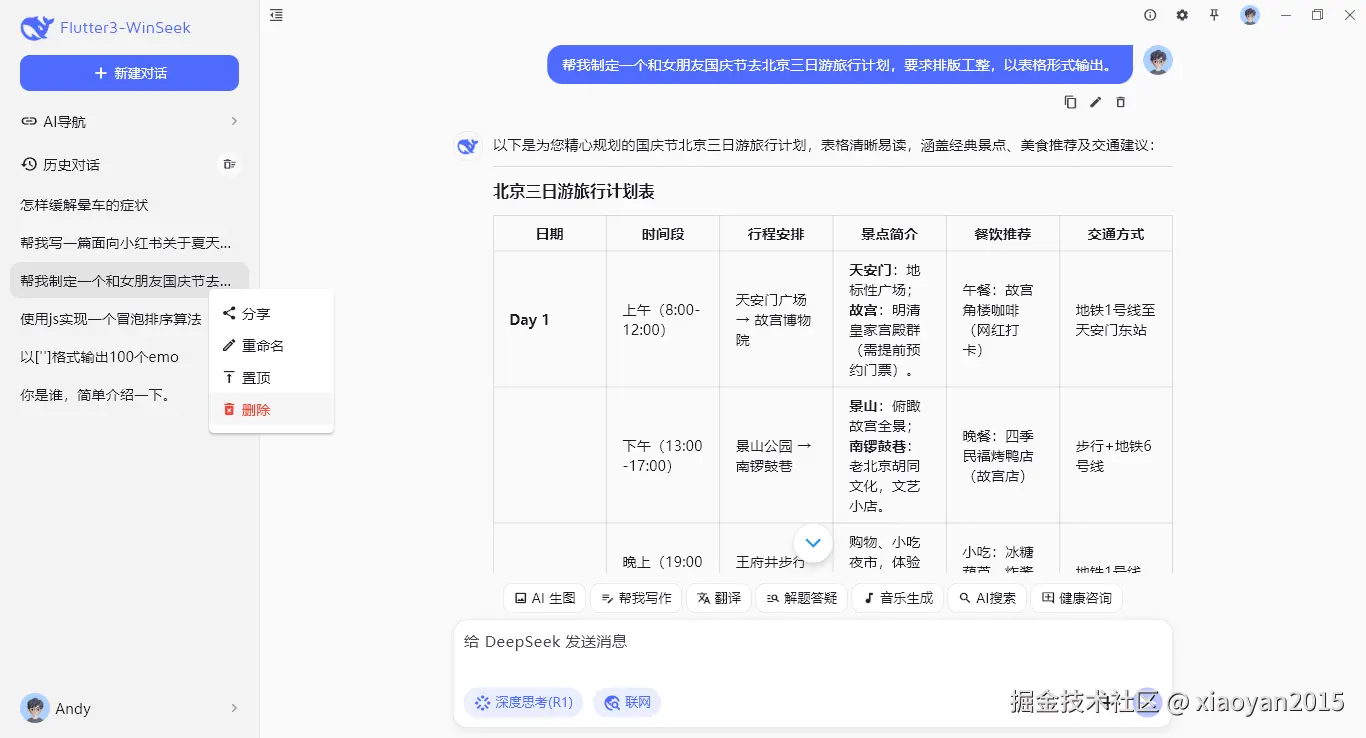
Task: Expand the travel table with the blue chevron
Action: [x=813, y=542]
